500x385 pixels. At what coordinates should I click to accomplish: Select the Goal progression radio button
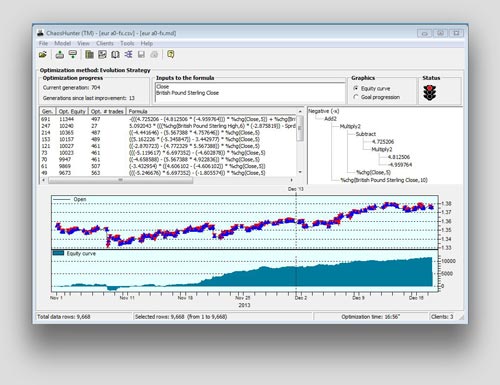tap(356, 97)
